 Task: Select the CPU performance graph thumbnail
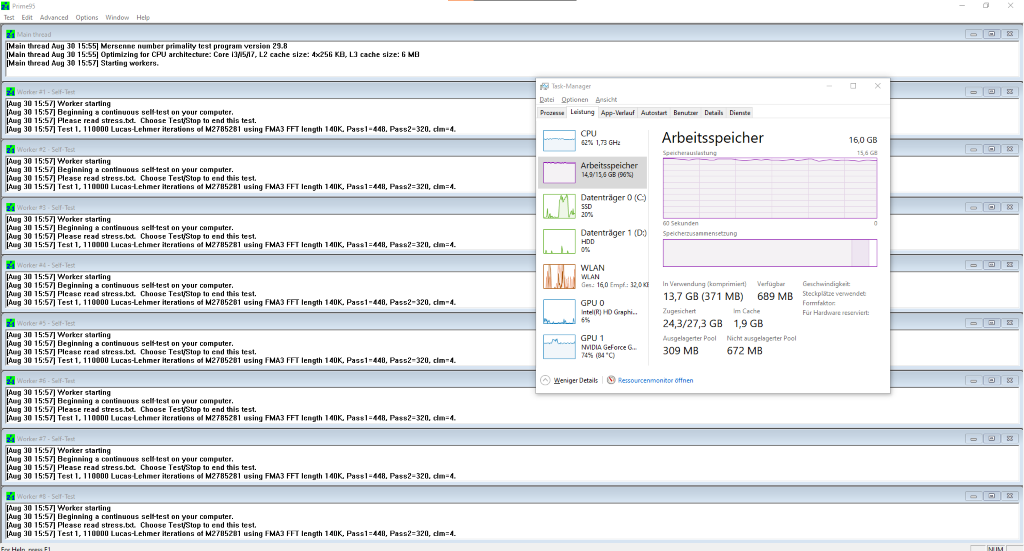pos(559,140)
